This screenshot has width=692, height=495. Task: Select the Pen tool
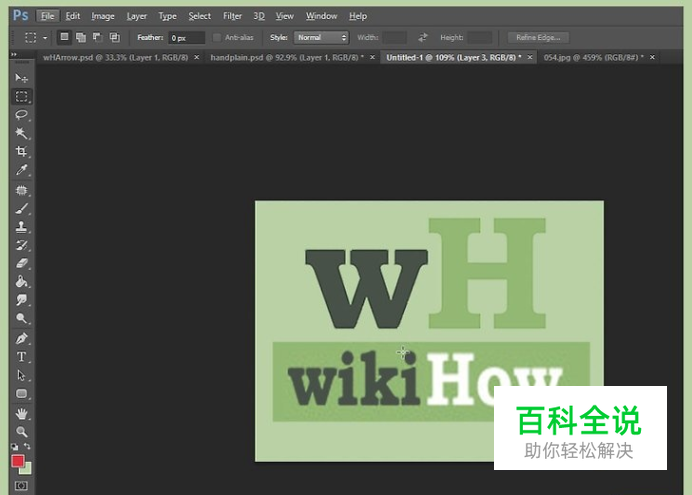click(21, 338)
